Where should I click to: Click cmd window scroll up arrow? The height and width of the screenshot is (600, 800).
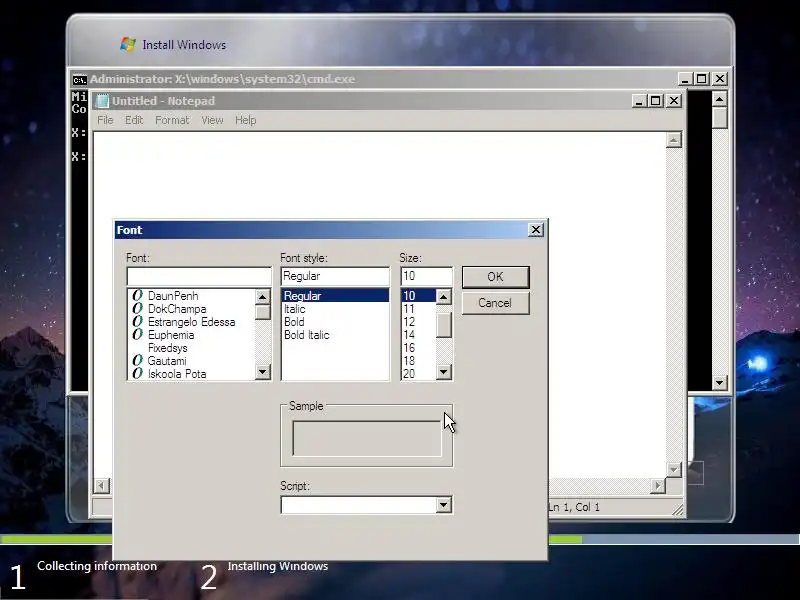(x=719, y=99)
